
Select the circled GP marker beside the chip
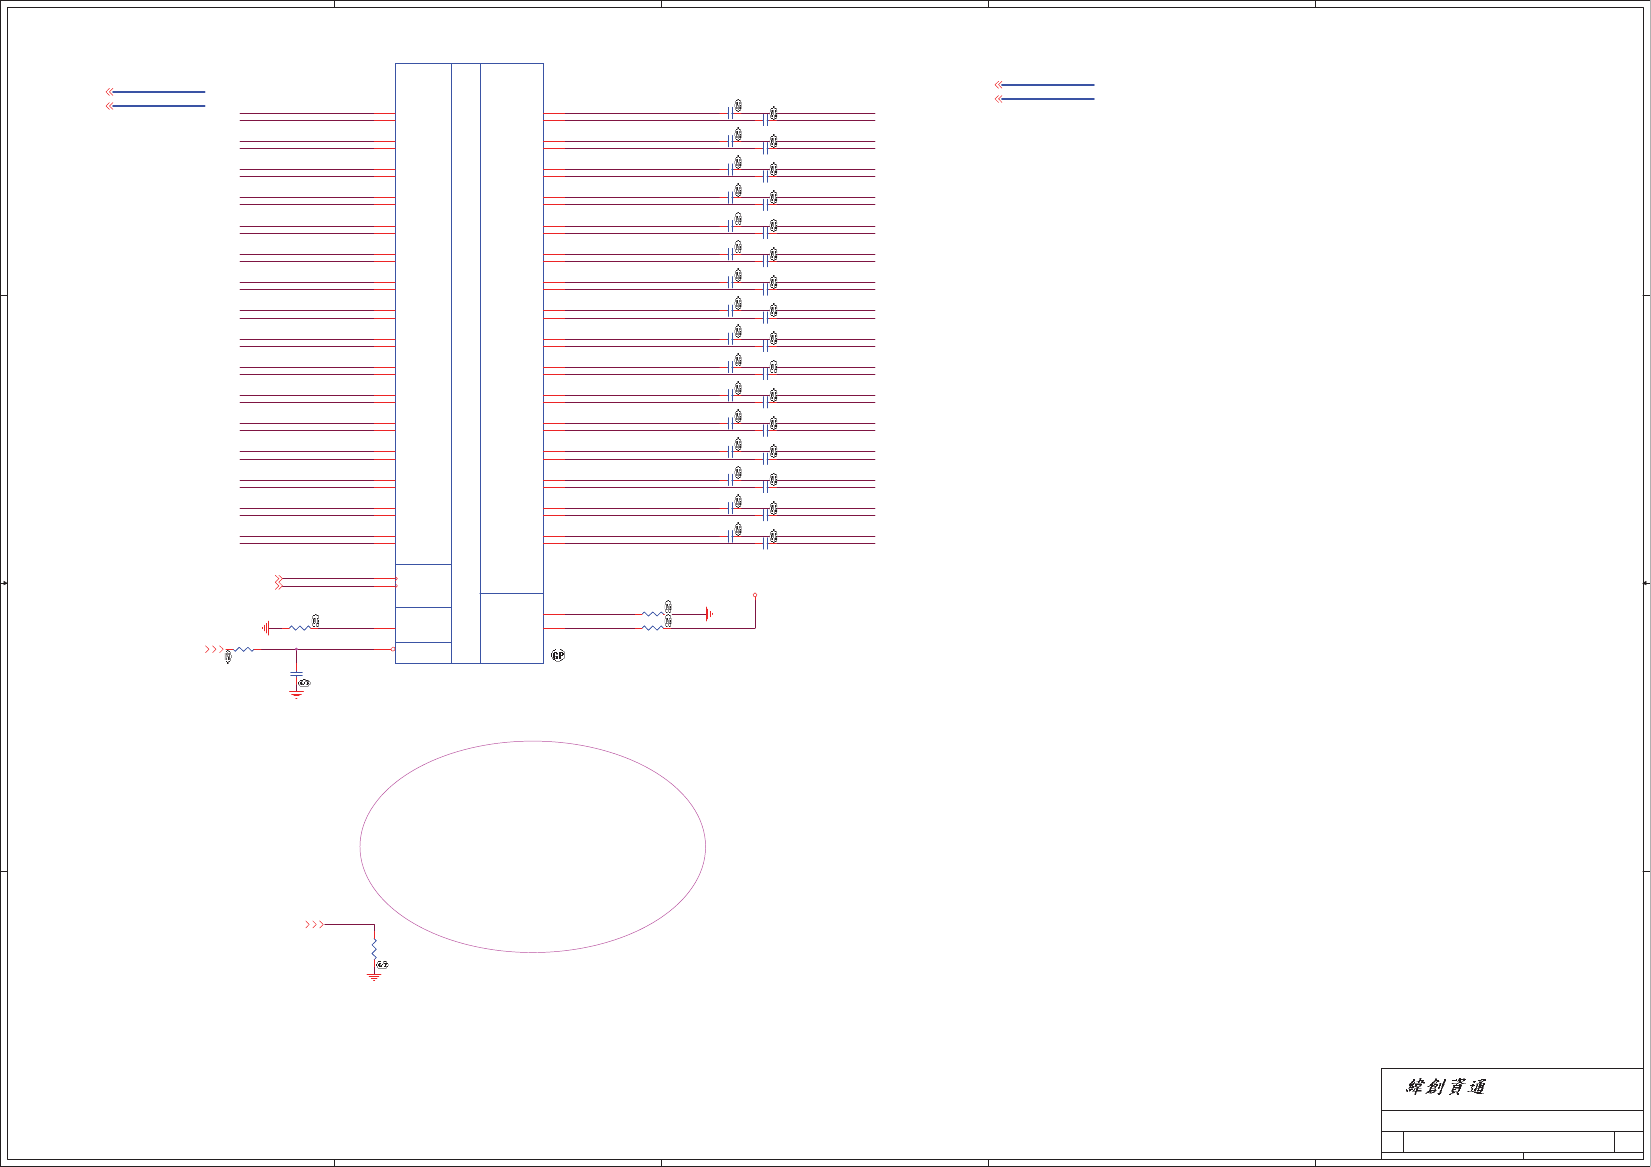[x=558, y=656]
